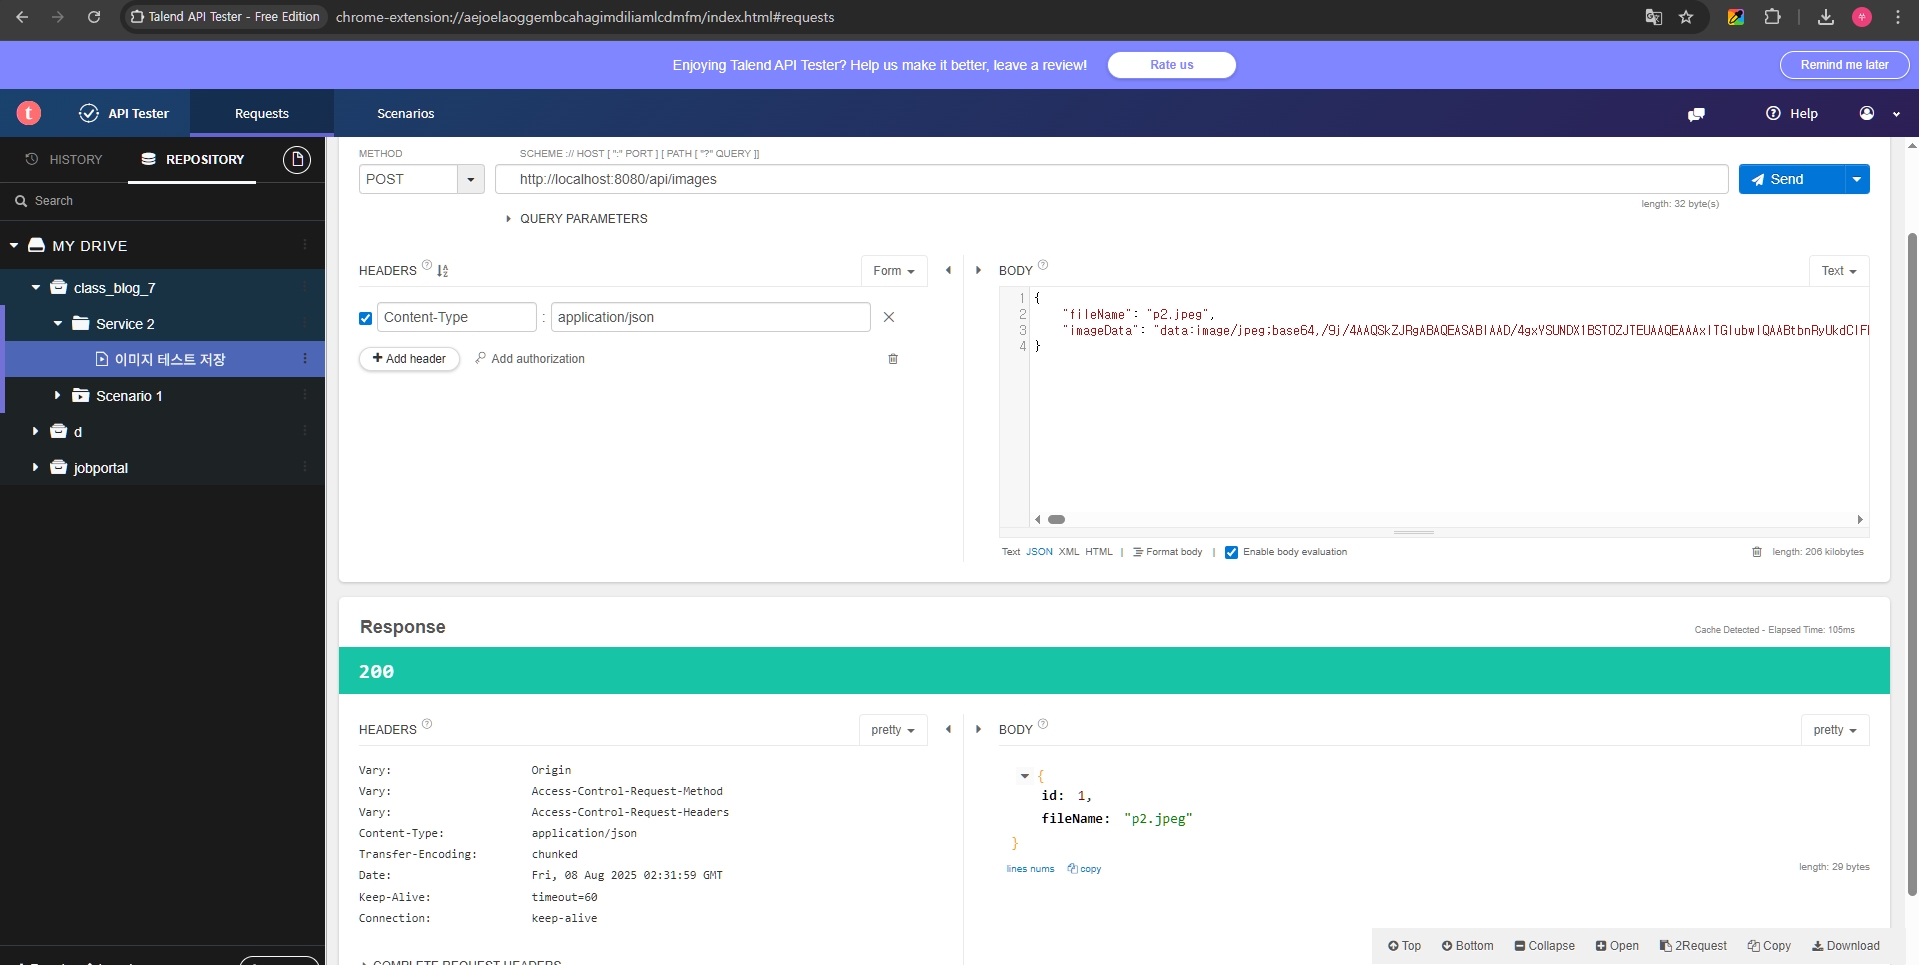Open options for class_blog_7 project
Image resolution: width=1919 pixels, height=965 pixels.
pyautogui.click(x=305, y=287)
